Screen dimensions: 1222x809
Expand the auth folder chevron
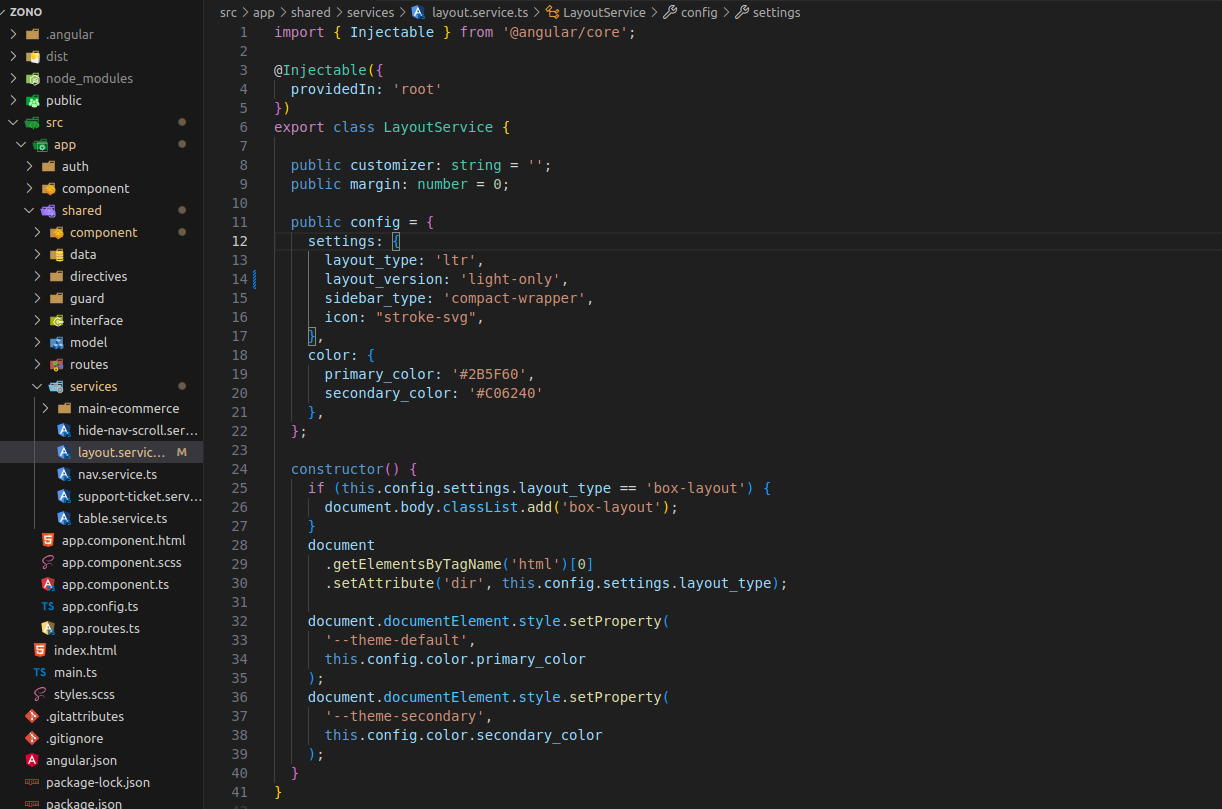tap(29, 166)
